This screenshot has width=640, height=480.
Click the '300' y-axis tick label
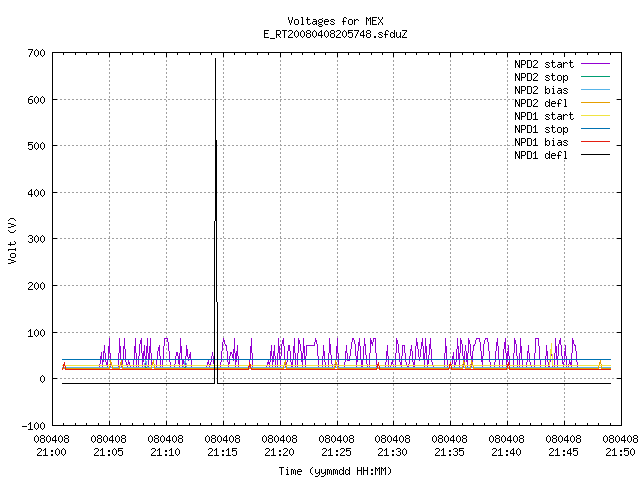pos(37,239)
